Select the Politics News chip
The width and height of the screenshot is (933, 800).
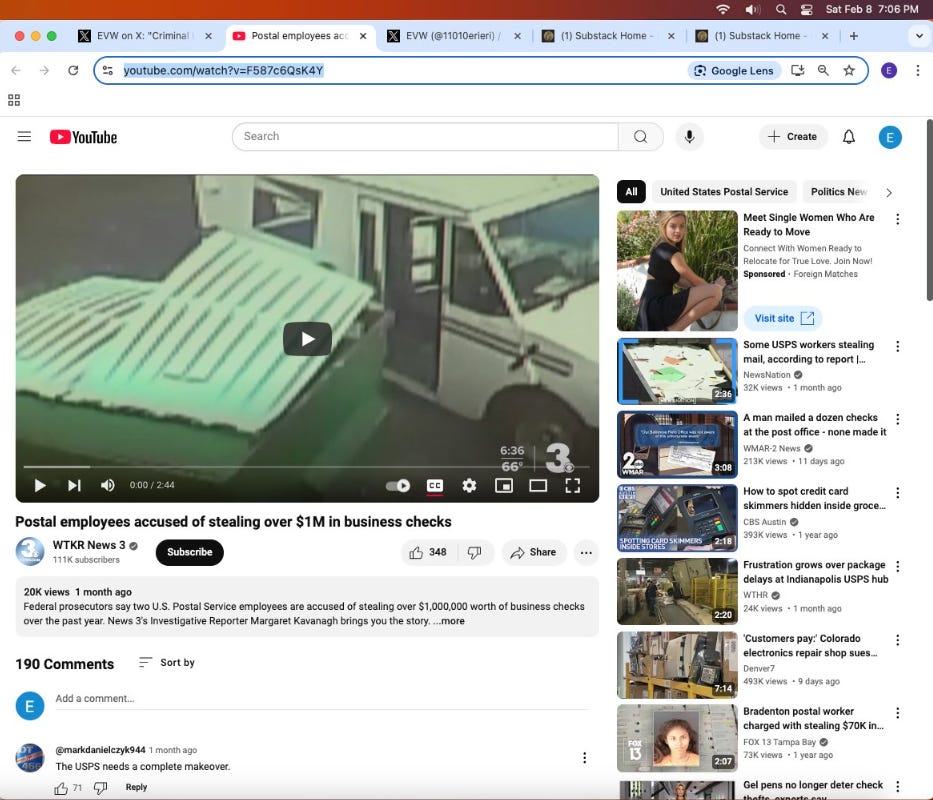tap(838, 192)
